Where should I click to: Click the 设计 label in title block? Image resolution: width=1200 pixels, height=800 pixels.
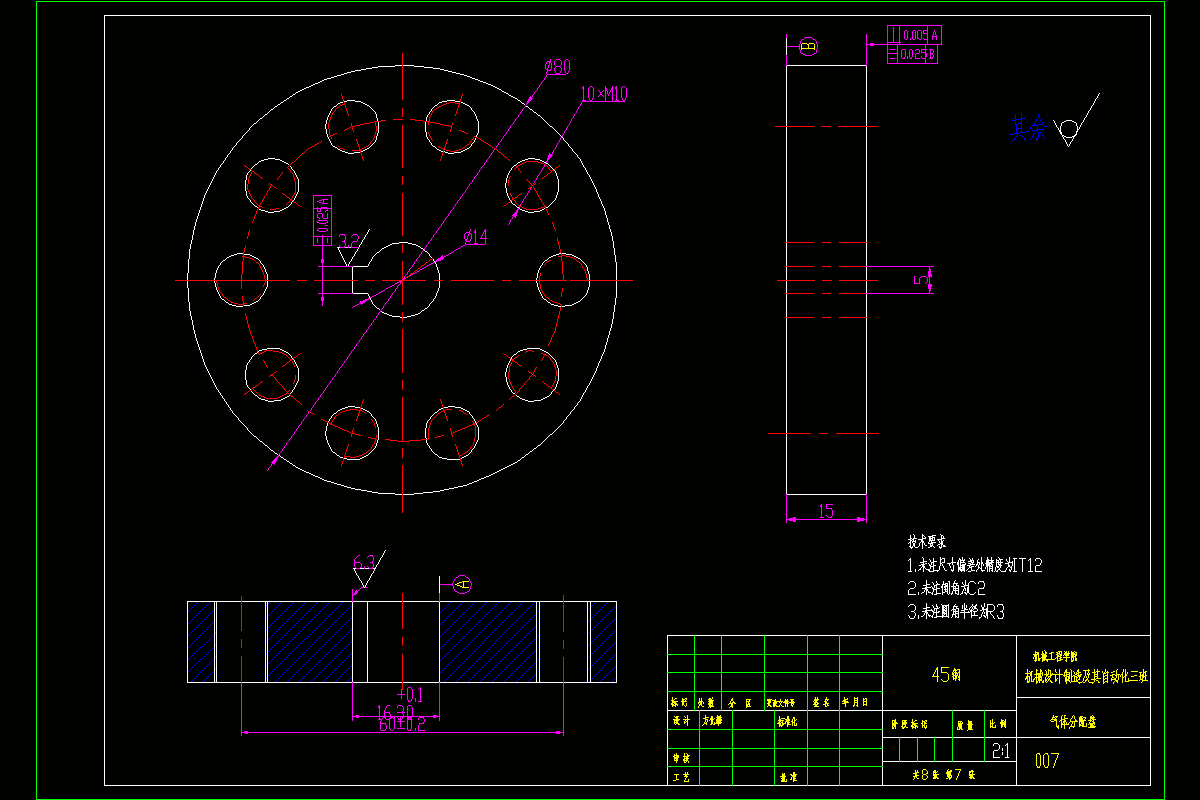680,720
